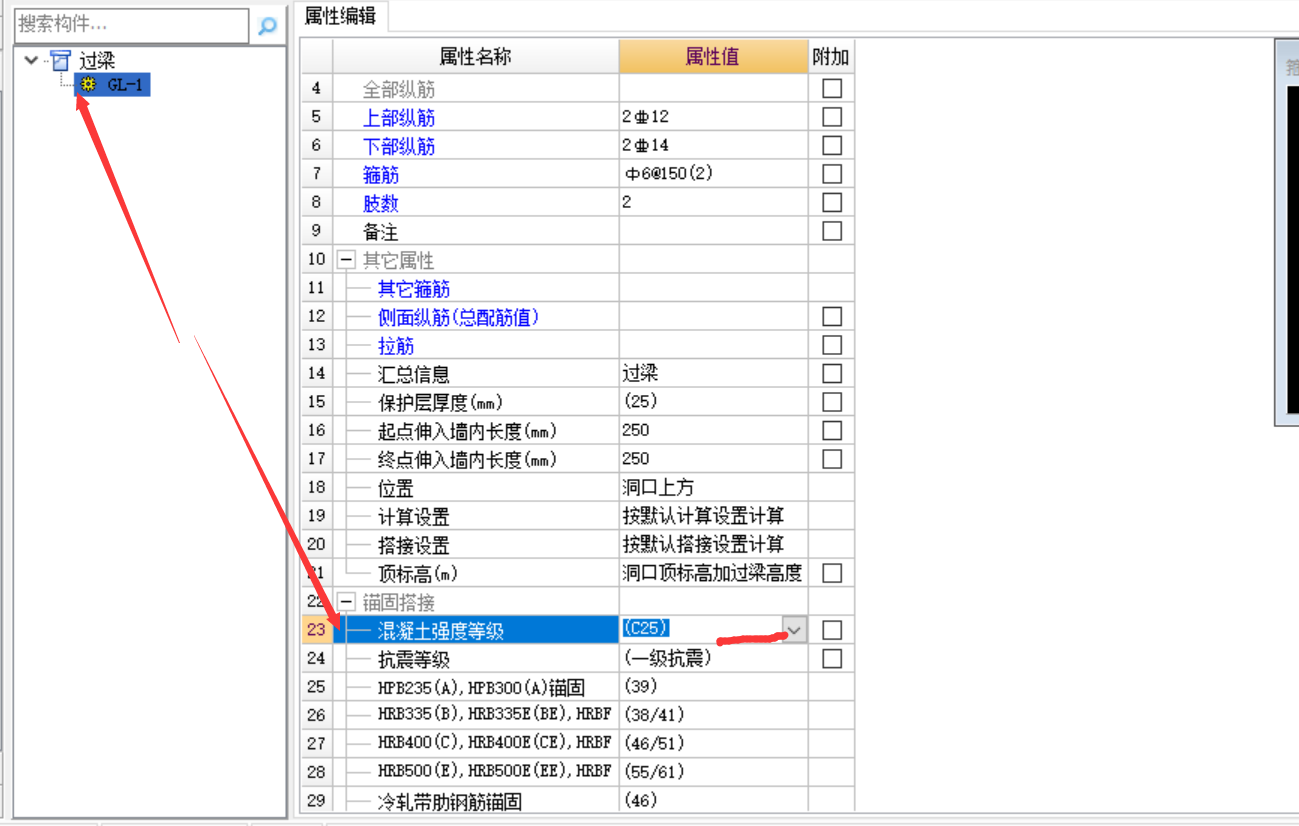Click 位置 value 洞口上方
Viewport: 1299px width, 826px height.
pyautogui.click(x=714, y=488)
